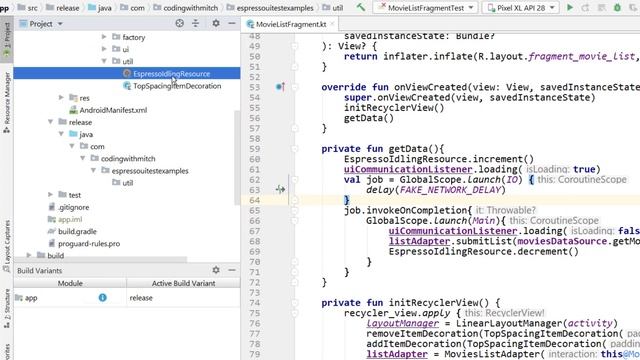Image resolution: width=640 pixels, height=360 pixels.
Task: Hide the Project panel with minus icon
Action: 232,24
